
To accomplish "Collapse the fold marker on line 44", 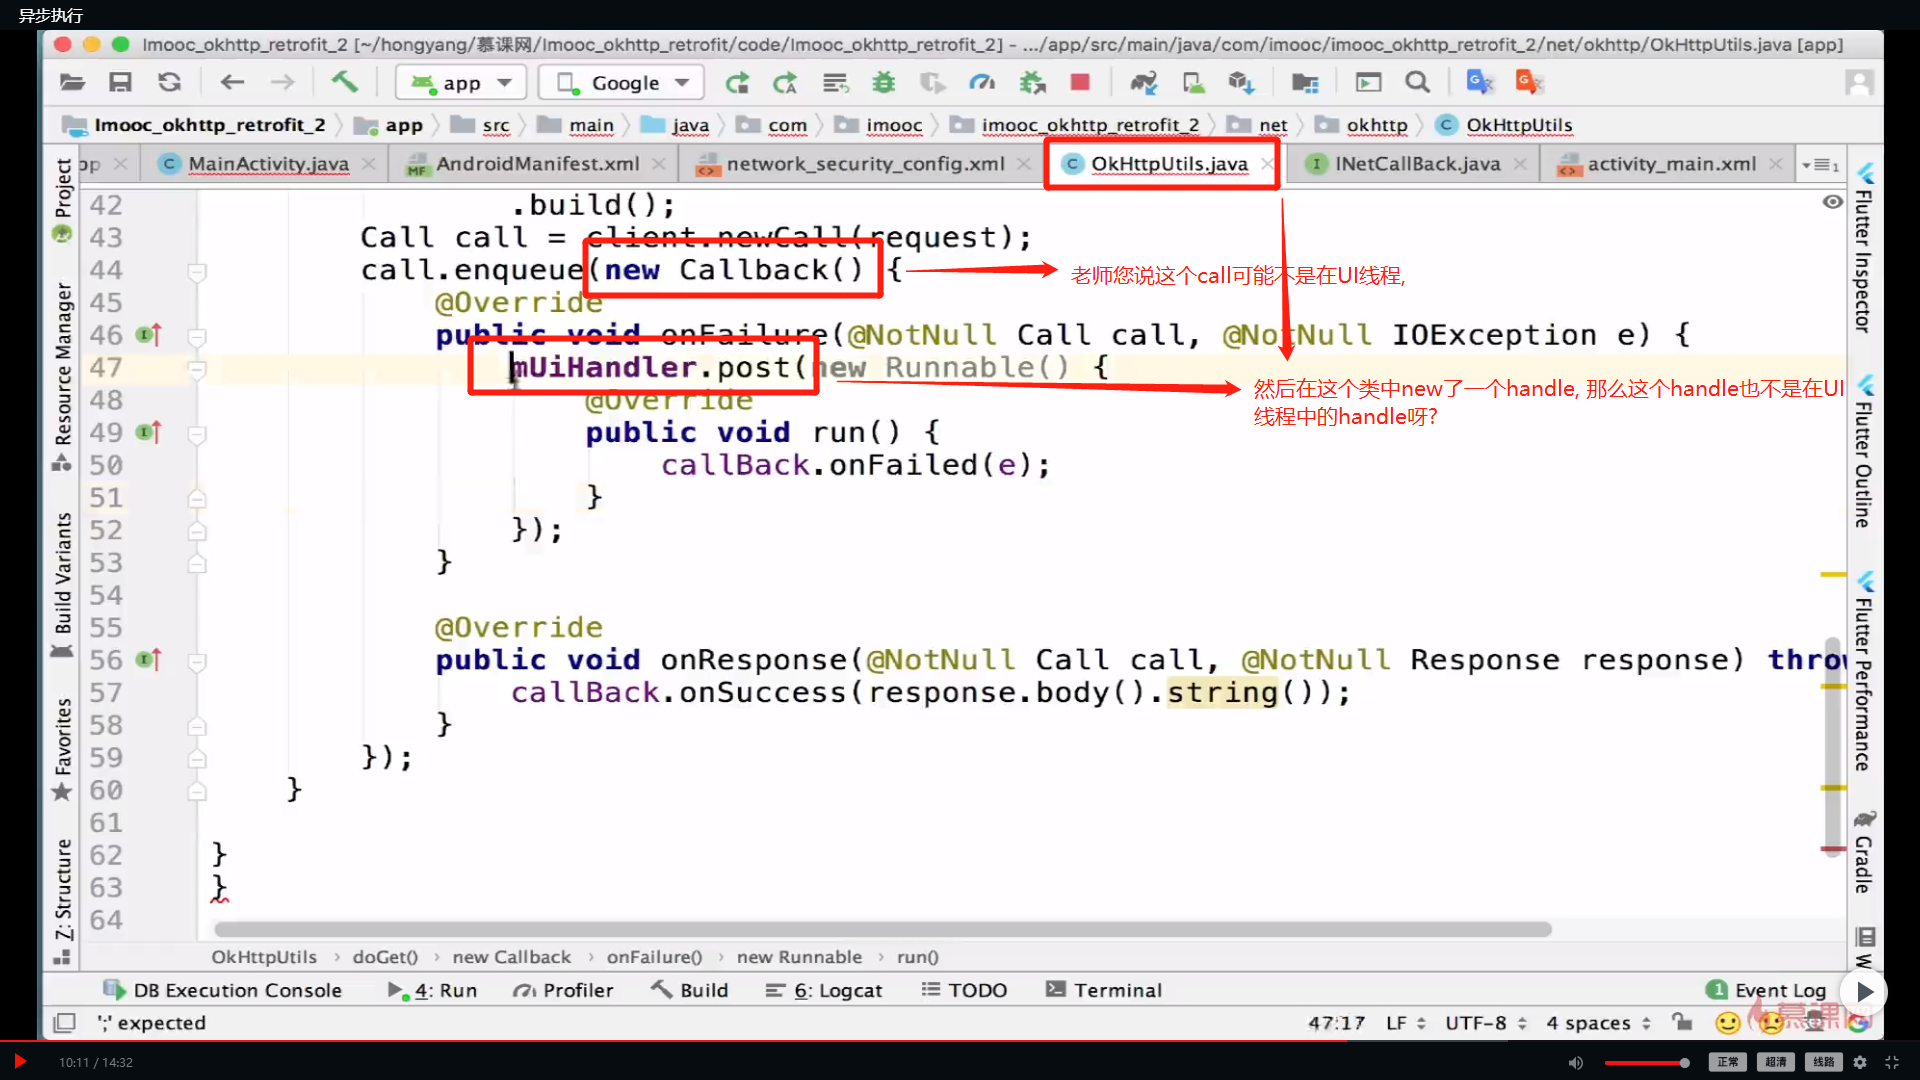I will pos(197,271).
